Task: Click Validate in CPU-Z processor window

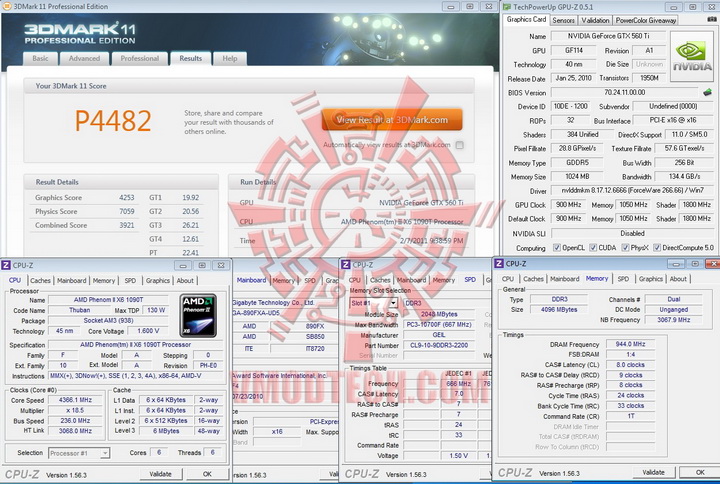Action: point(160,474)
